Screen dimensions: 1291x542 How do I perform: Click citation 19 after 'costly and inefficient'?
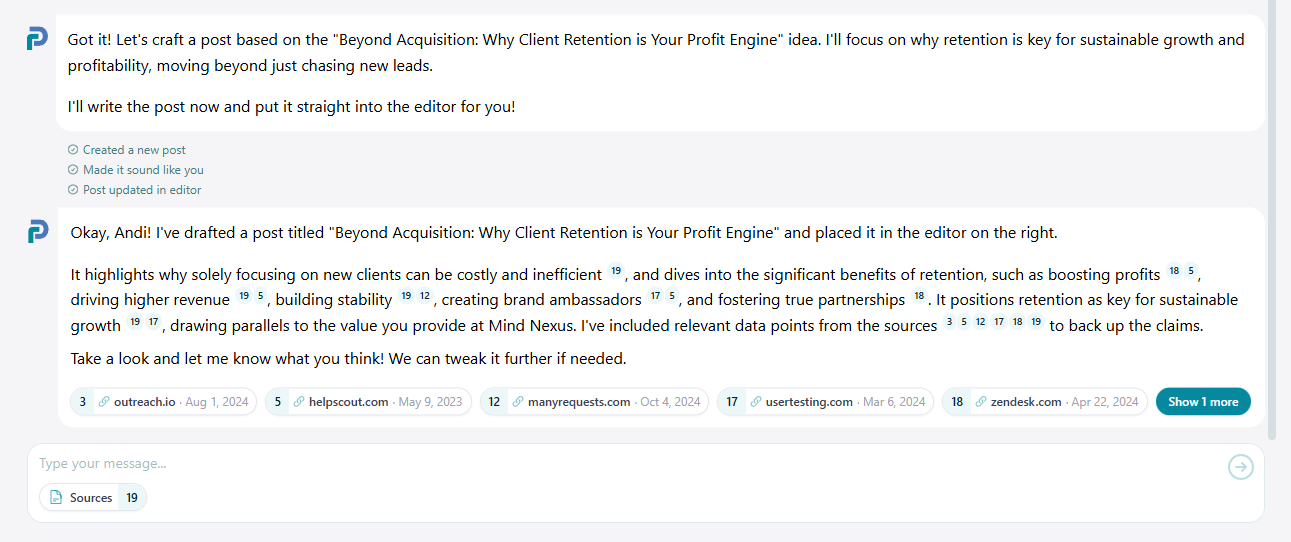tap(616, 271)
